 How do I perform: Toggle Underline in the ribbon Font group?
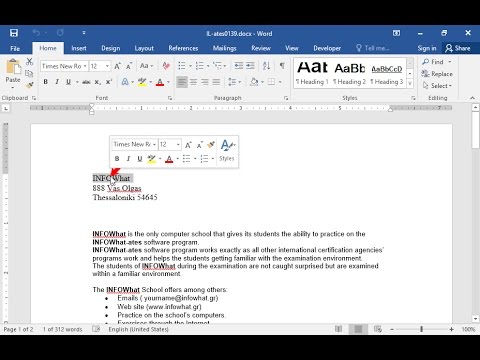tap(68, 82)
